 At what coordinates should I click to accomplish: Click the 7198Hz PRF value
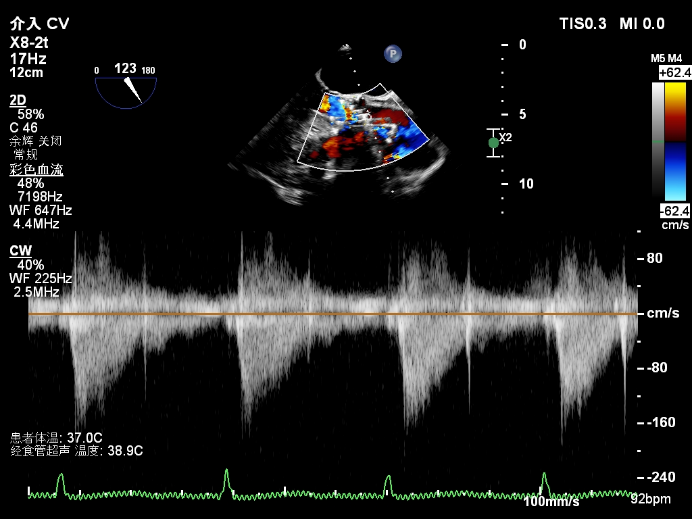[x=40, y=197]
